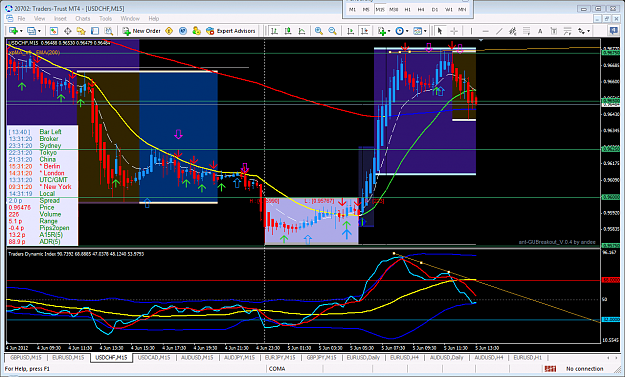Click the Profiles toolbar icon
This screenshot has width=625, height=377.
pos(31,31)
